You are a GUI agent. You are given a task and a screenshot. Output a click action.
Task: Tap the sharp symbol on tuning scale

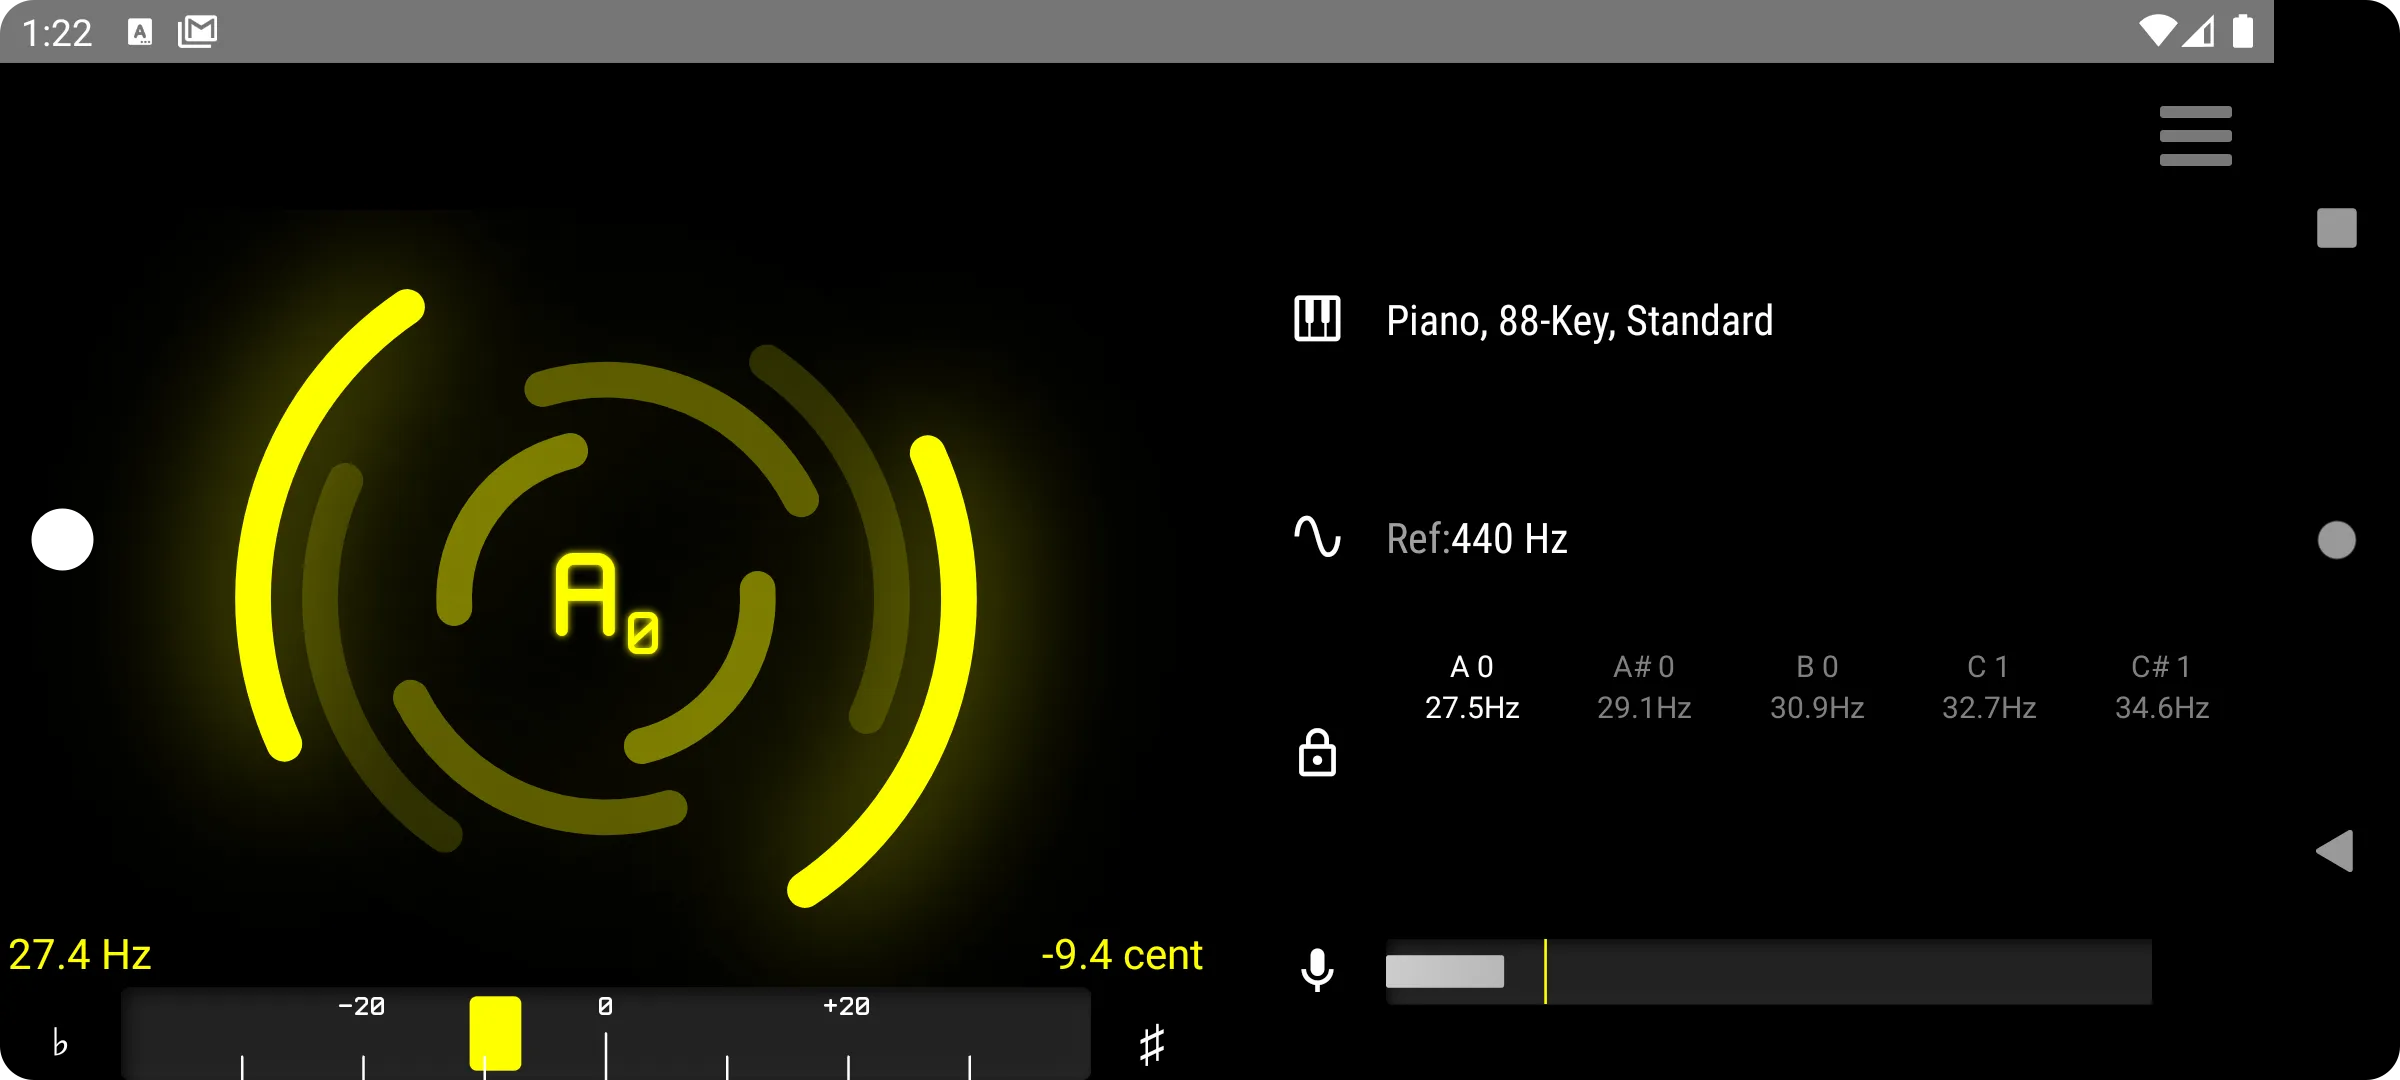[1152, 1045]
